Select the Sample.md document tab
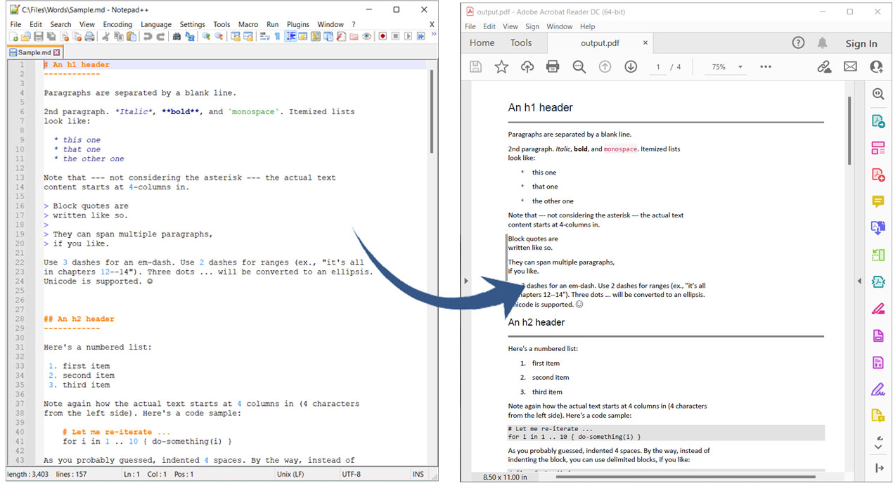This screenshot has width=894, height=488. pos(34,52)
